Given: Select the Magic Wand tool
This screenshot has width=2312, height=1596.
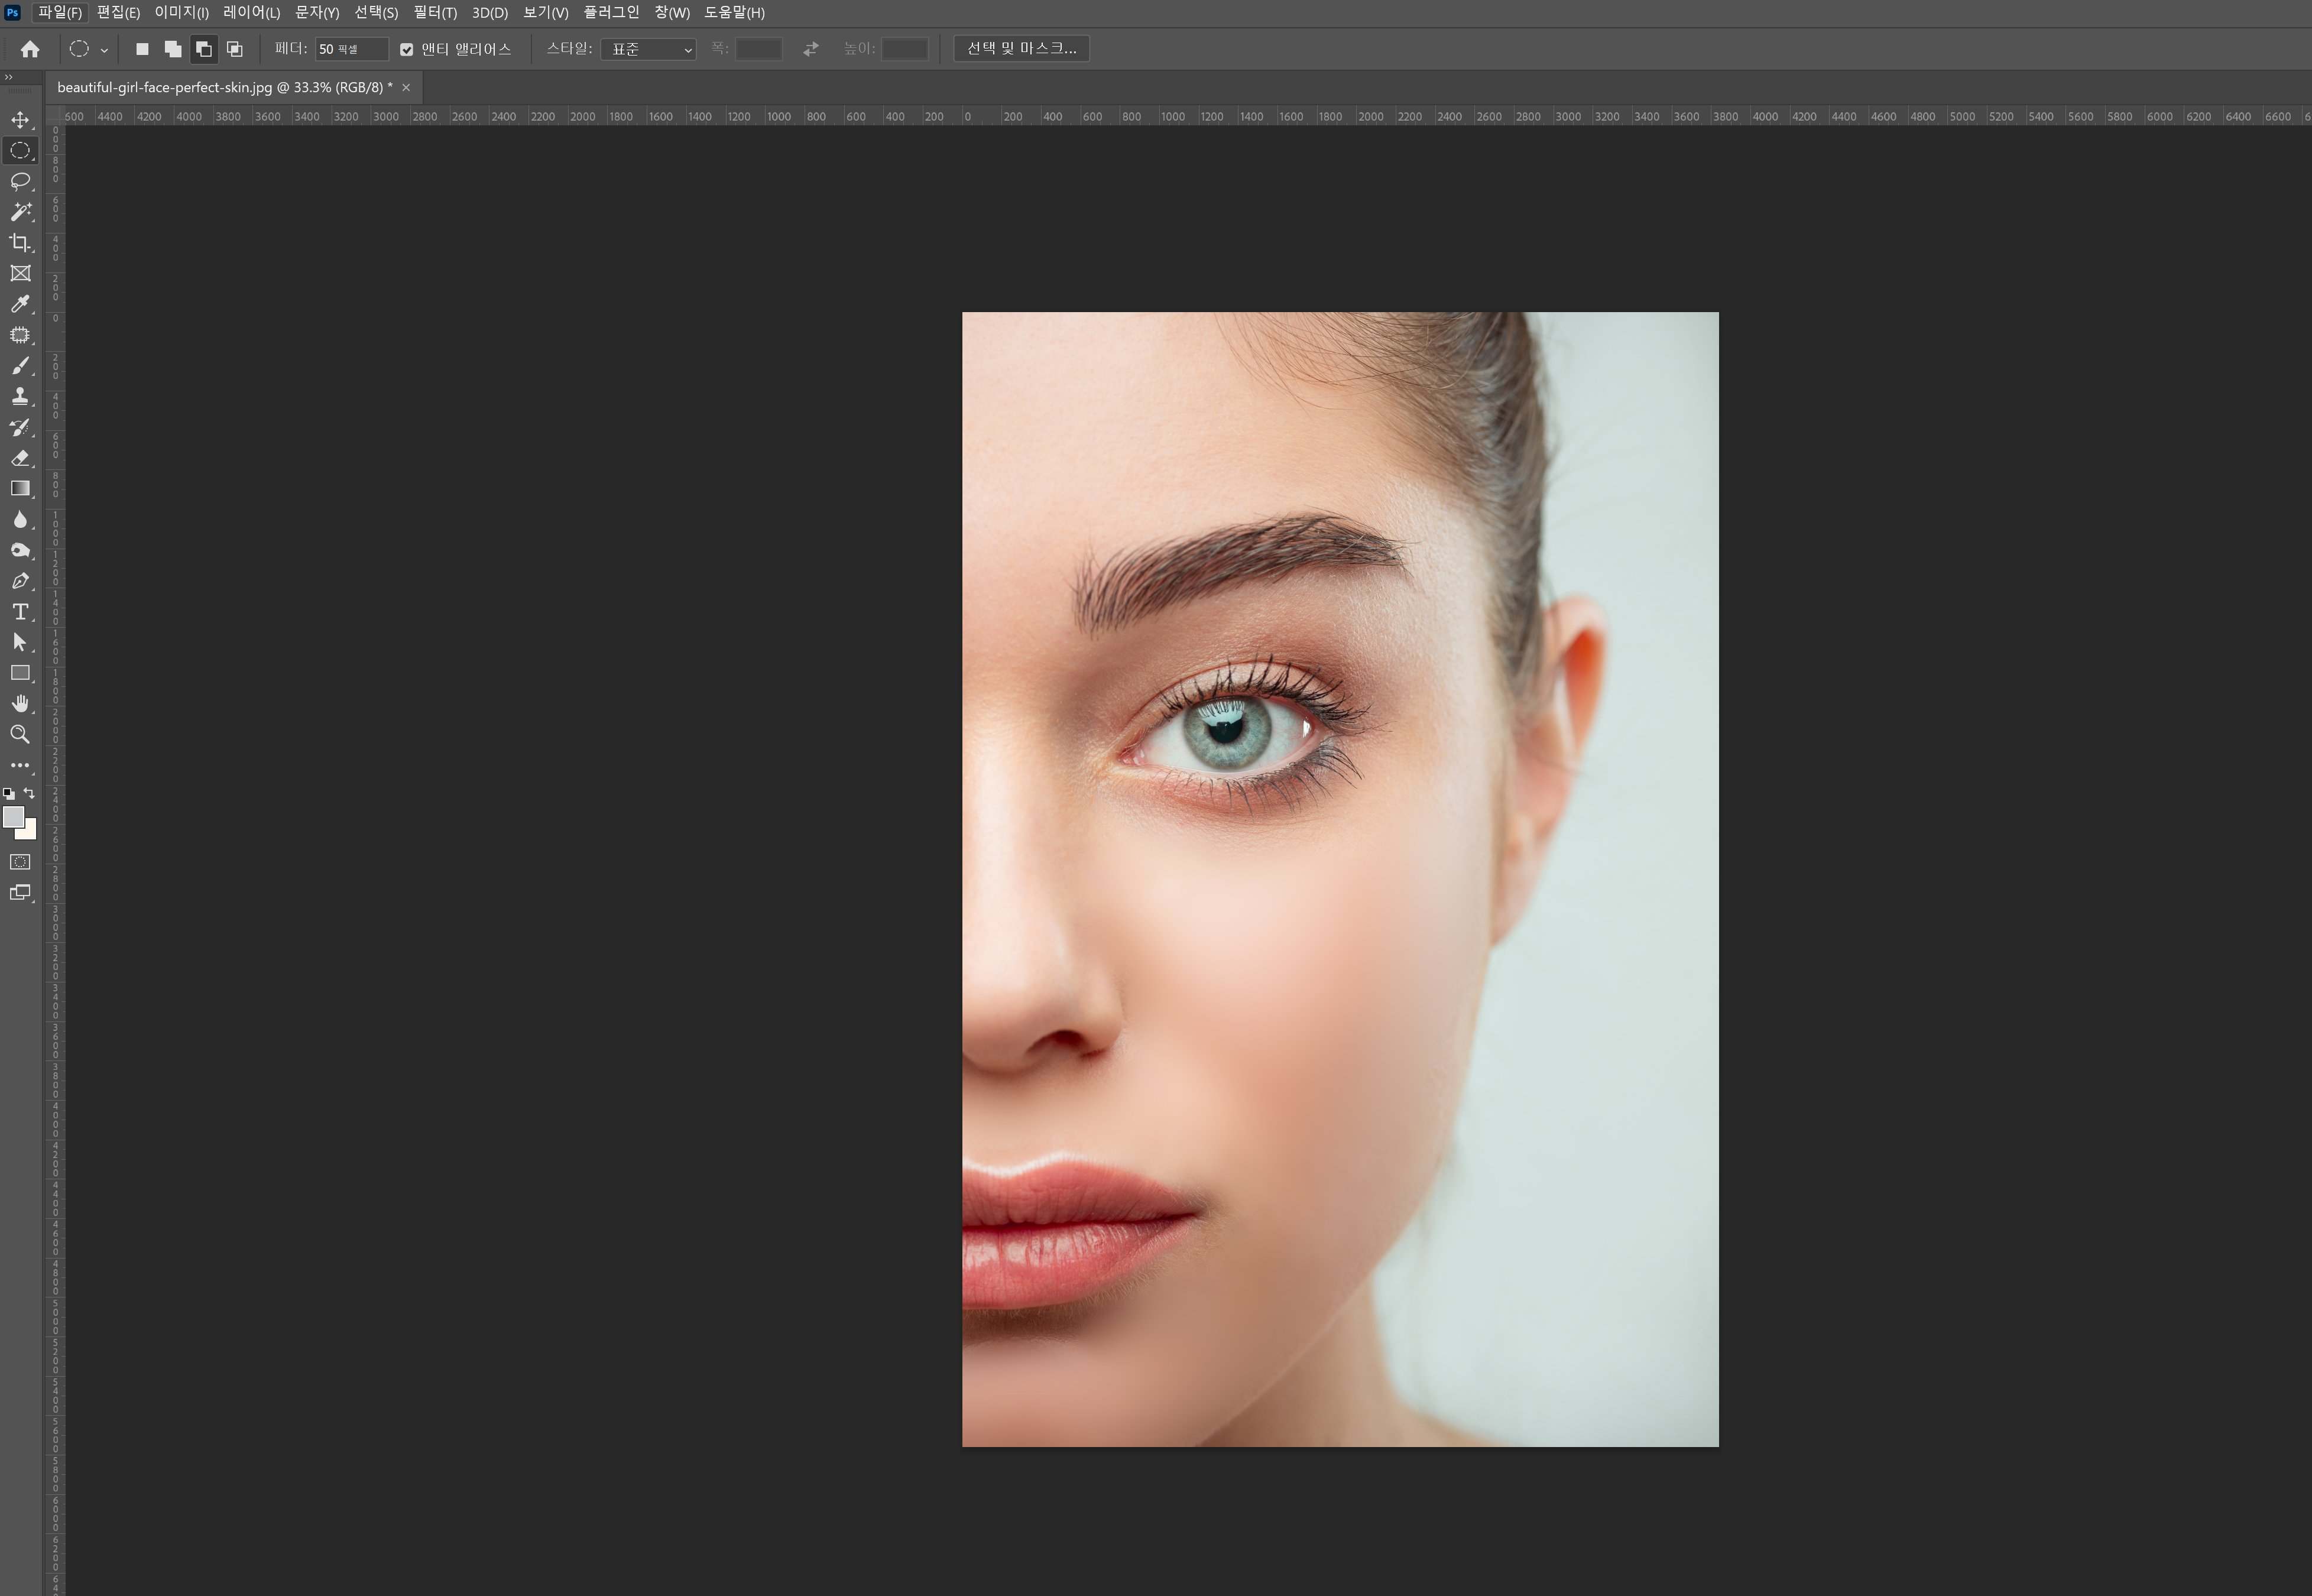Looking at the screenshot, I should pos(20,212).
